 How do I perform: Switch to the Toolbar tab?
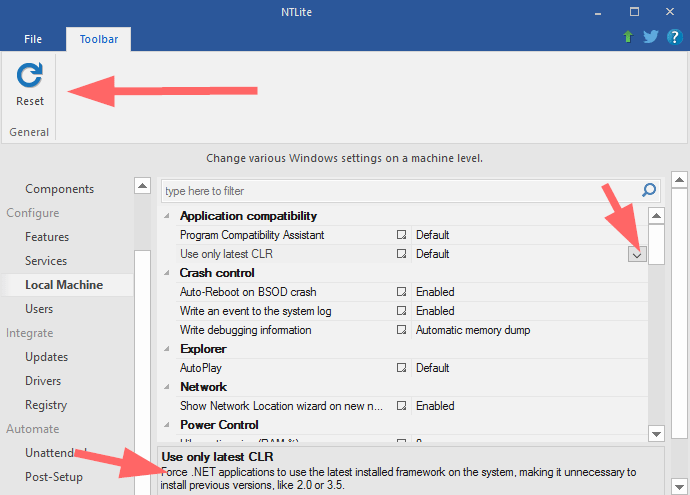pyautogui.click(x=99, y=39)
